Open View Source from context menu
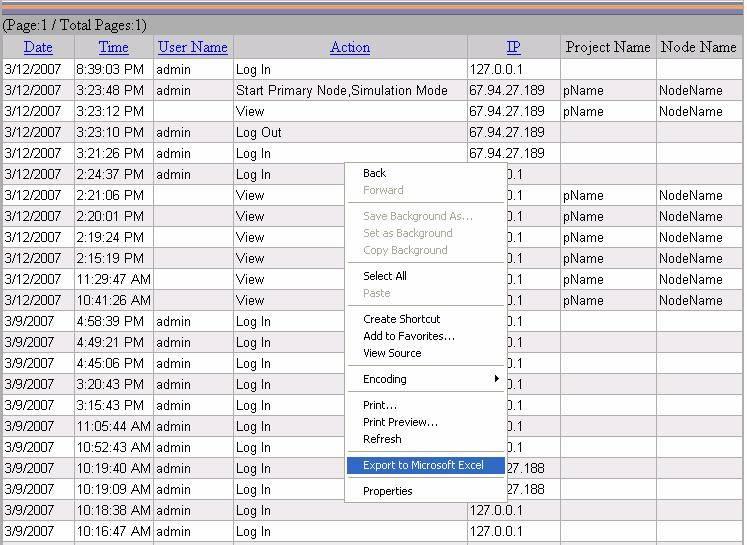747x545 pixels. coord(392,353)
